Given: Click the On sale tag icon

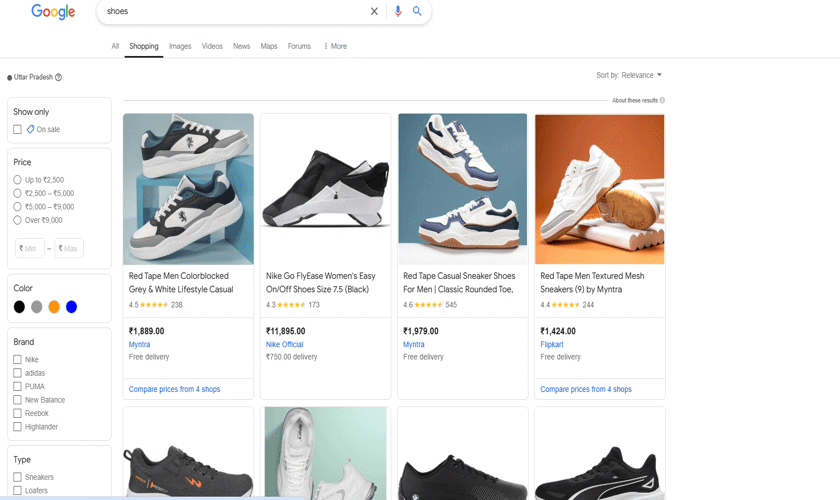Looking at the screenshot, I should (31, 129).
